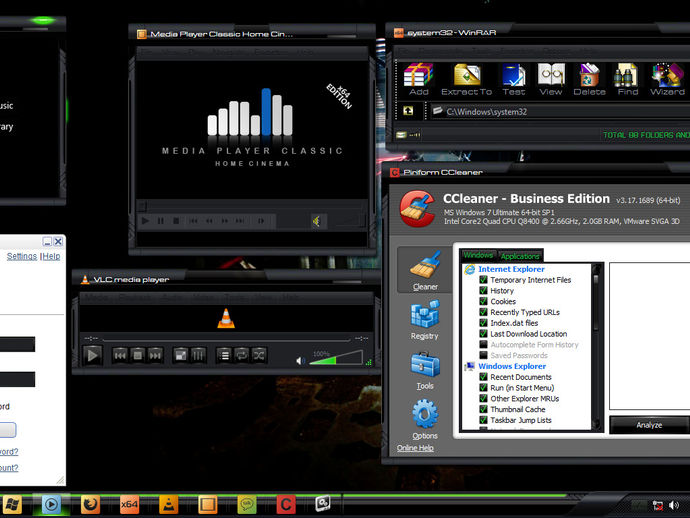The width and height of the screenshot is (690, 518).
Task: Click Stop in Media Player Classic
Action: coord(176,221)
